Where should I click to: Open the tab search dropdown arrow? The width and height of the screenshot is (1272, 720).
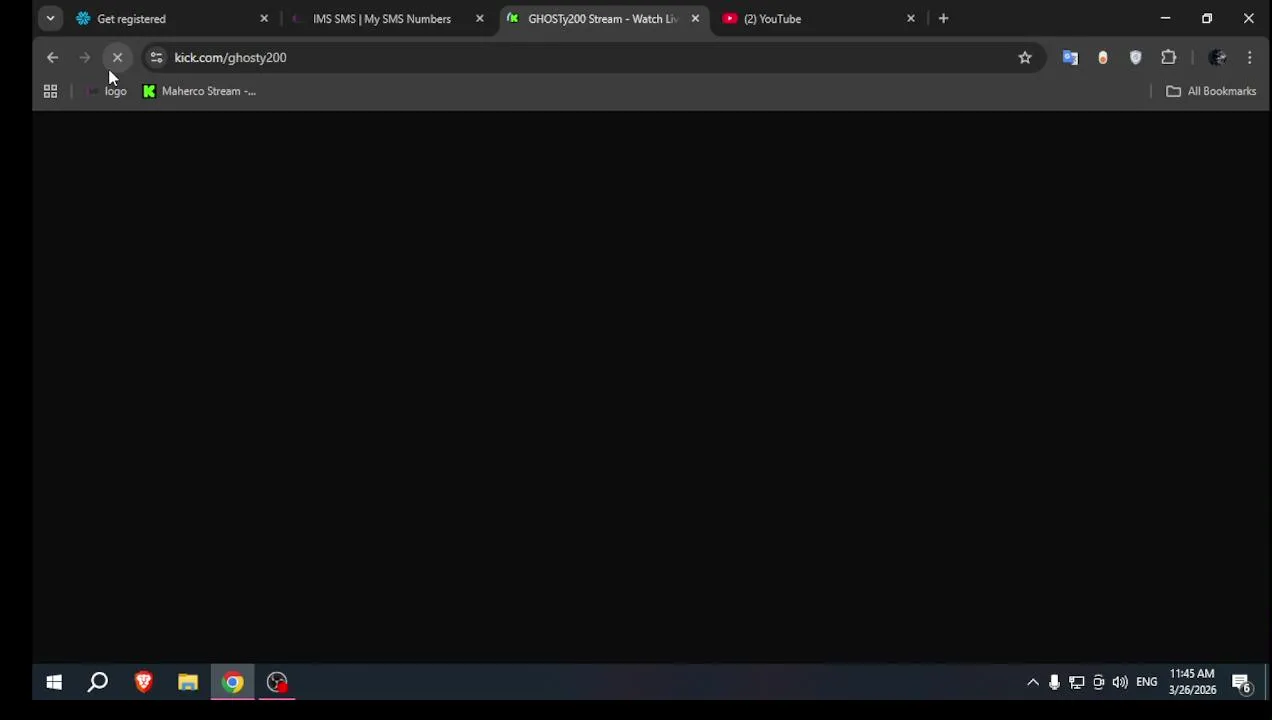click(x=50, y=18)
